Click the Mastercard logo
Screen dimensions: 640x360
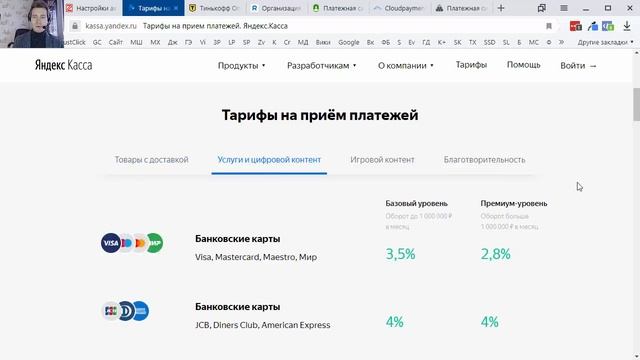tap(140, 243)
